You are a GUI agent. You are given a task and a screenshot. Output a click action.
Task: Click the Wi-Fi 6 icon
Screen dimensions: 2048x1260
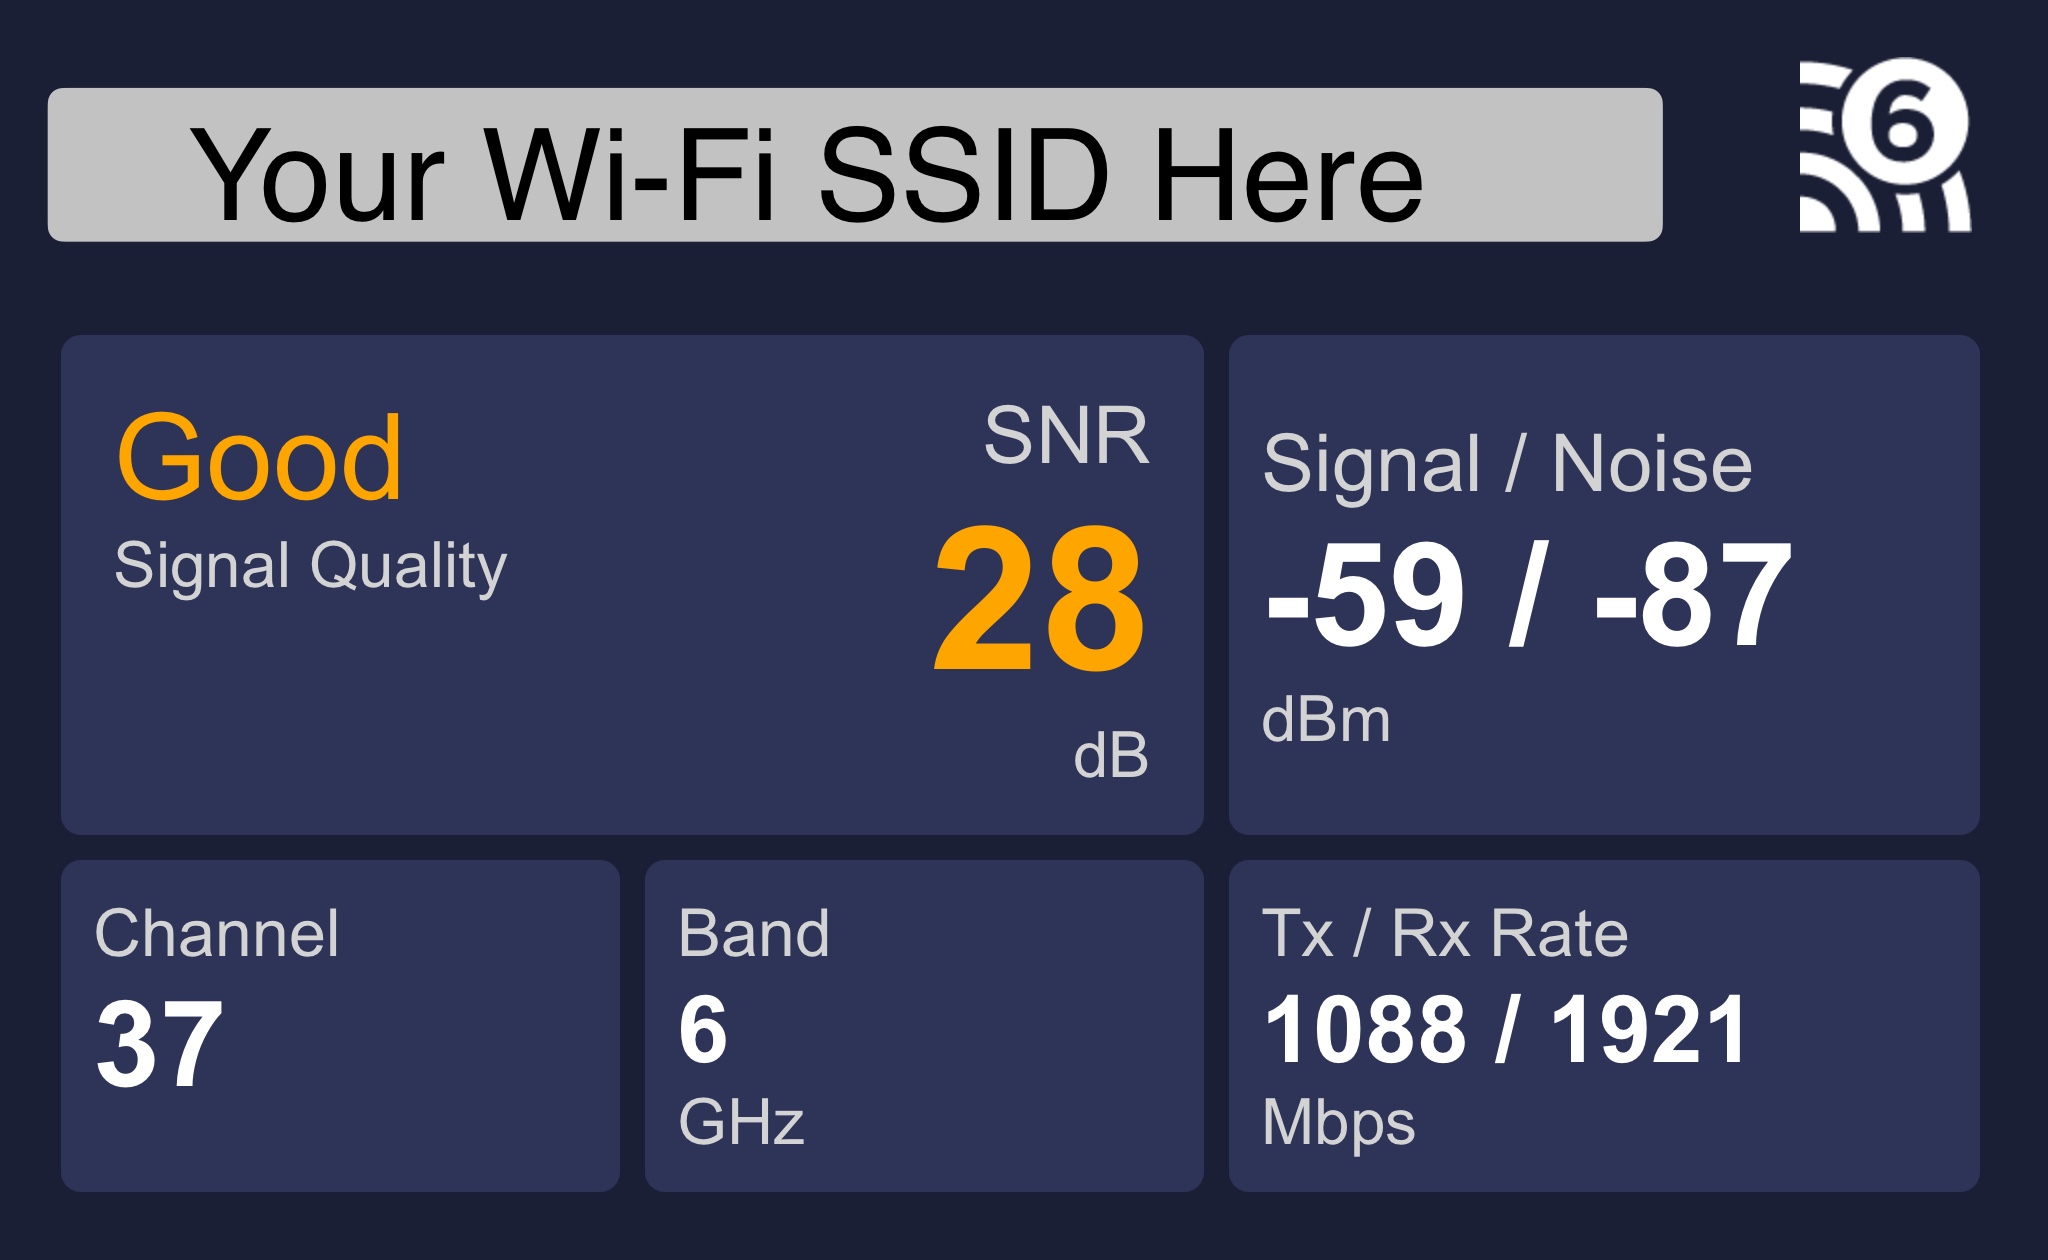point(1885,145)
